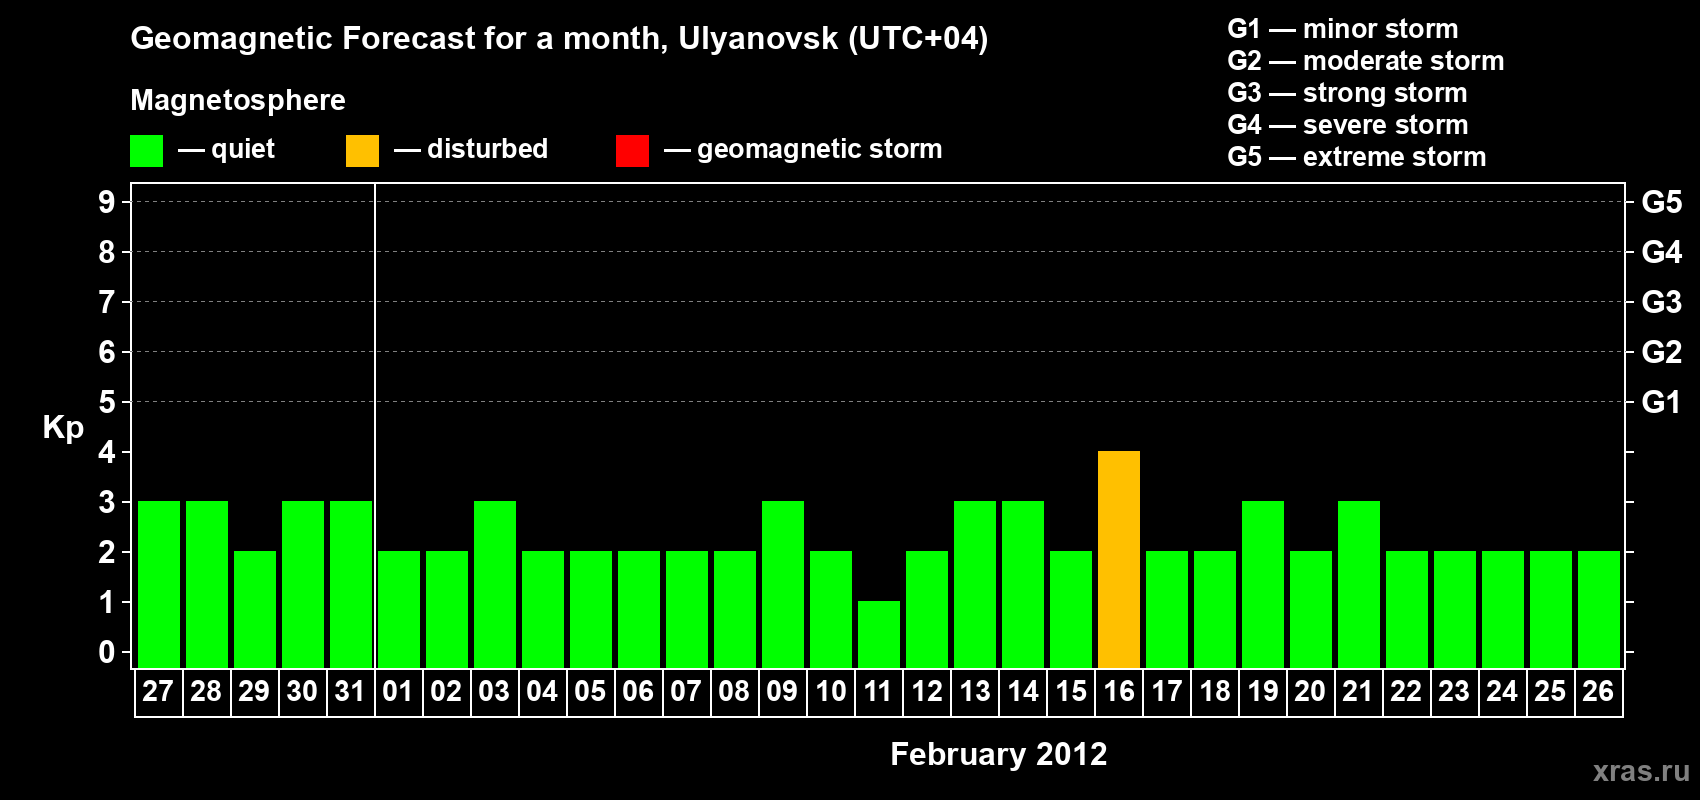The image size is (1700, 800).
Task: Select the orange bar above day 16
Action: tap(1118, 560)
